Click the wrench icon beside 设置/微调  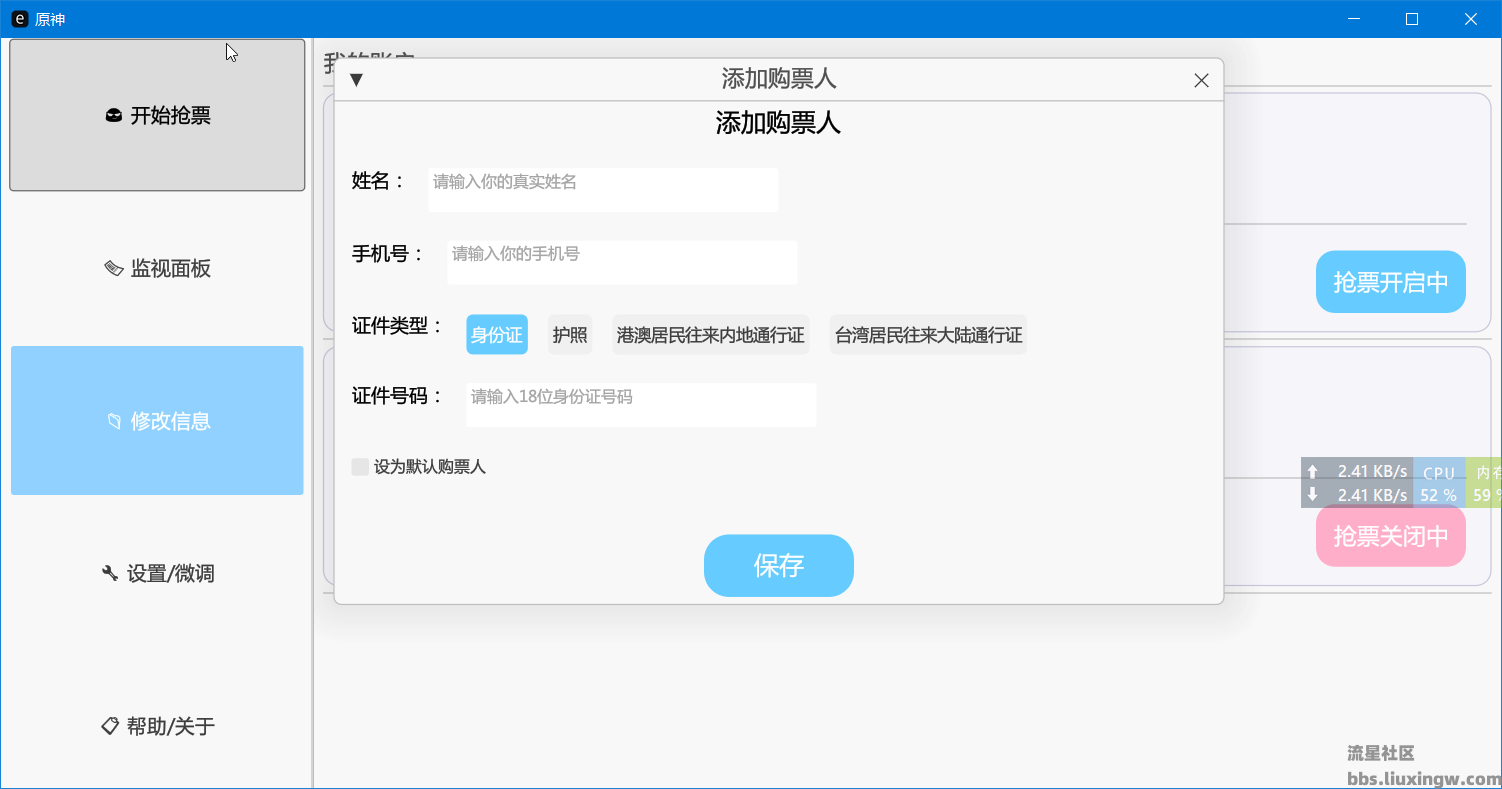pos(110,574)
